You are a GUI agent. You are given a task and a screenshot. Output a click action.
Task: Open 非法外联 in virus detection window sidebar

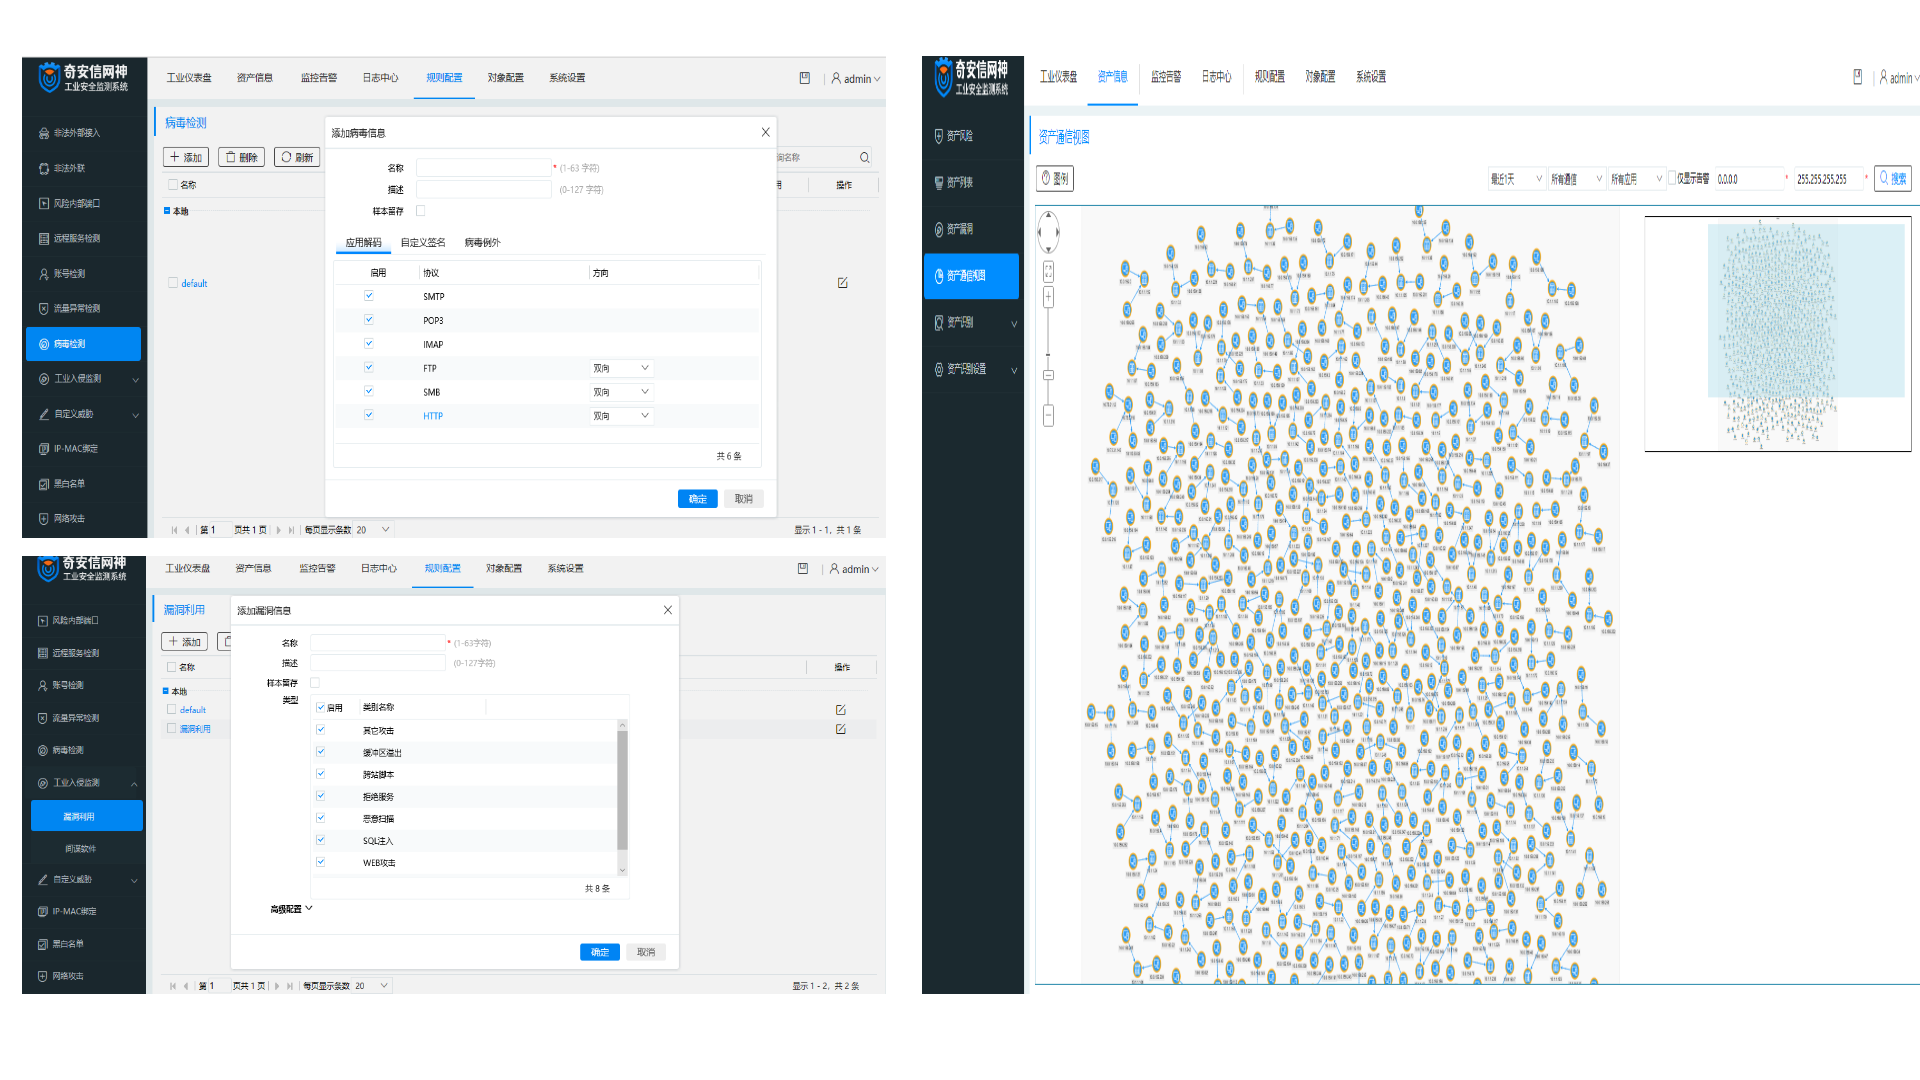(x=68, y=168)
